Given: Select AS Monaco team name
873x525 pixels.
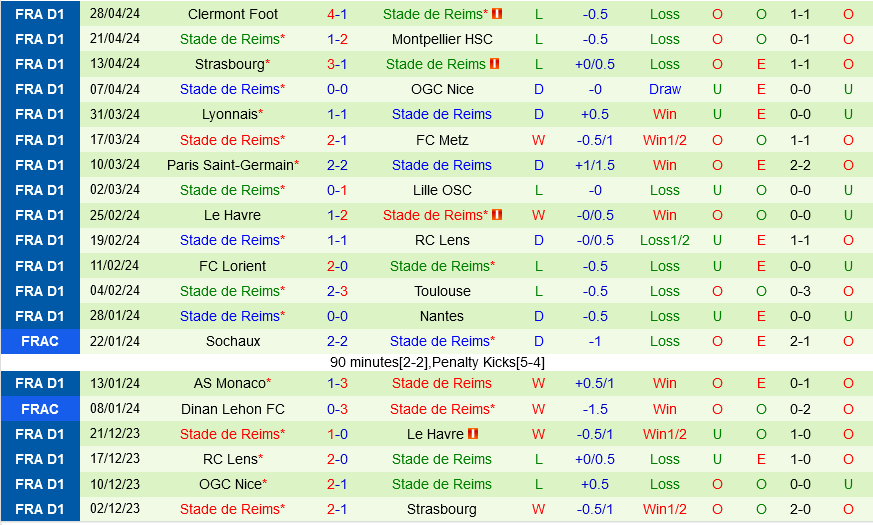Looking at the screenshot, I should tap(230, 383).
